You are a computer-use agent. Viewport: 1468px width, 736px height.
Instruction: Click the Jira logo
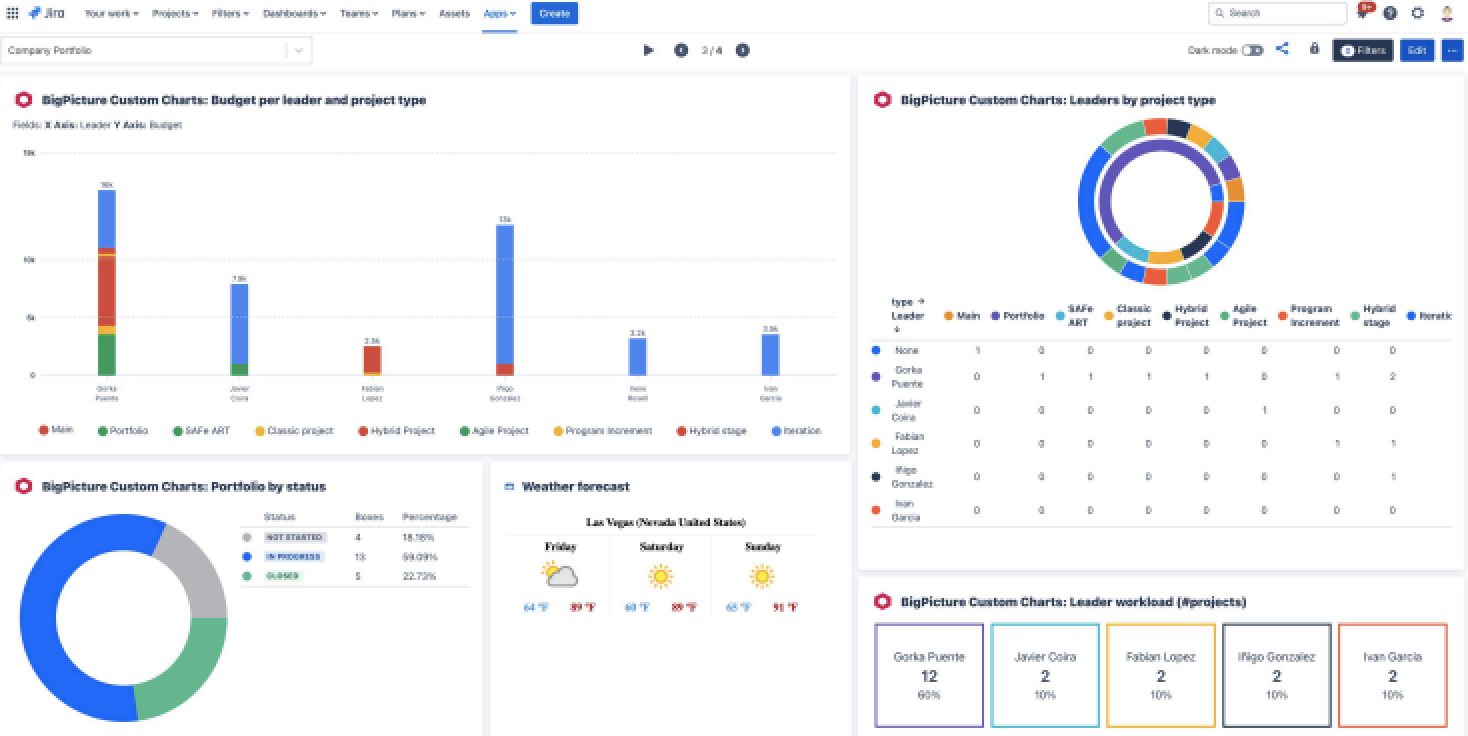point(47,14)
